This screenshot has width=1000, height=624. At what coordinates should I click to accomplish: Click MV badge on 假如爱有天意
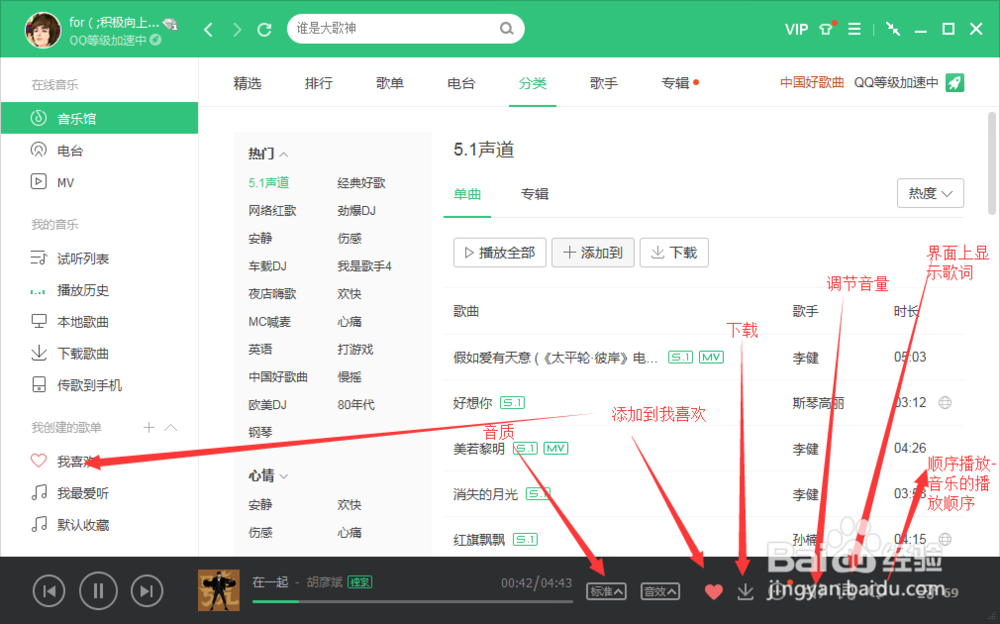click(711, 357)
